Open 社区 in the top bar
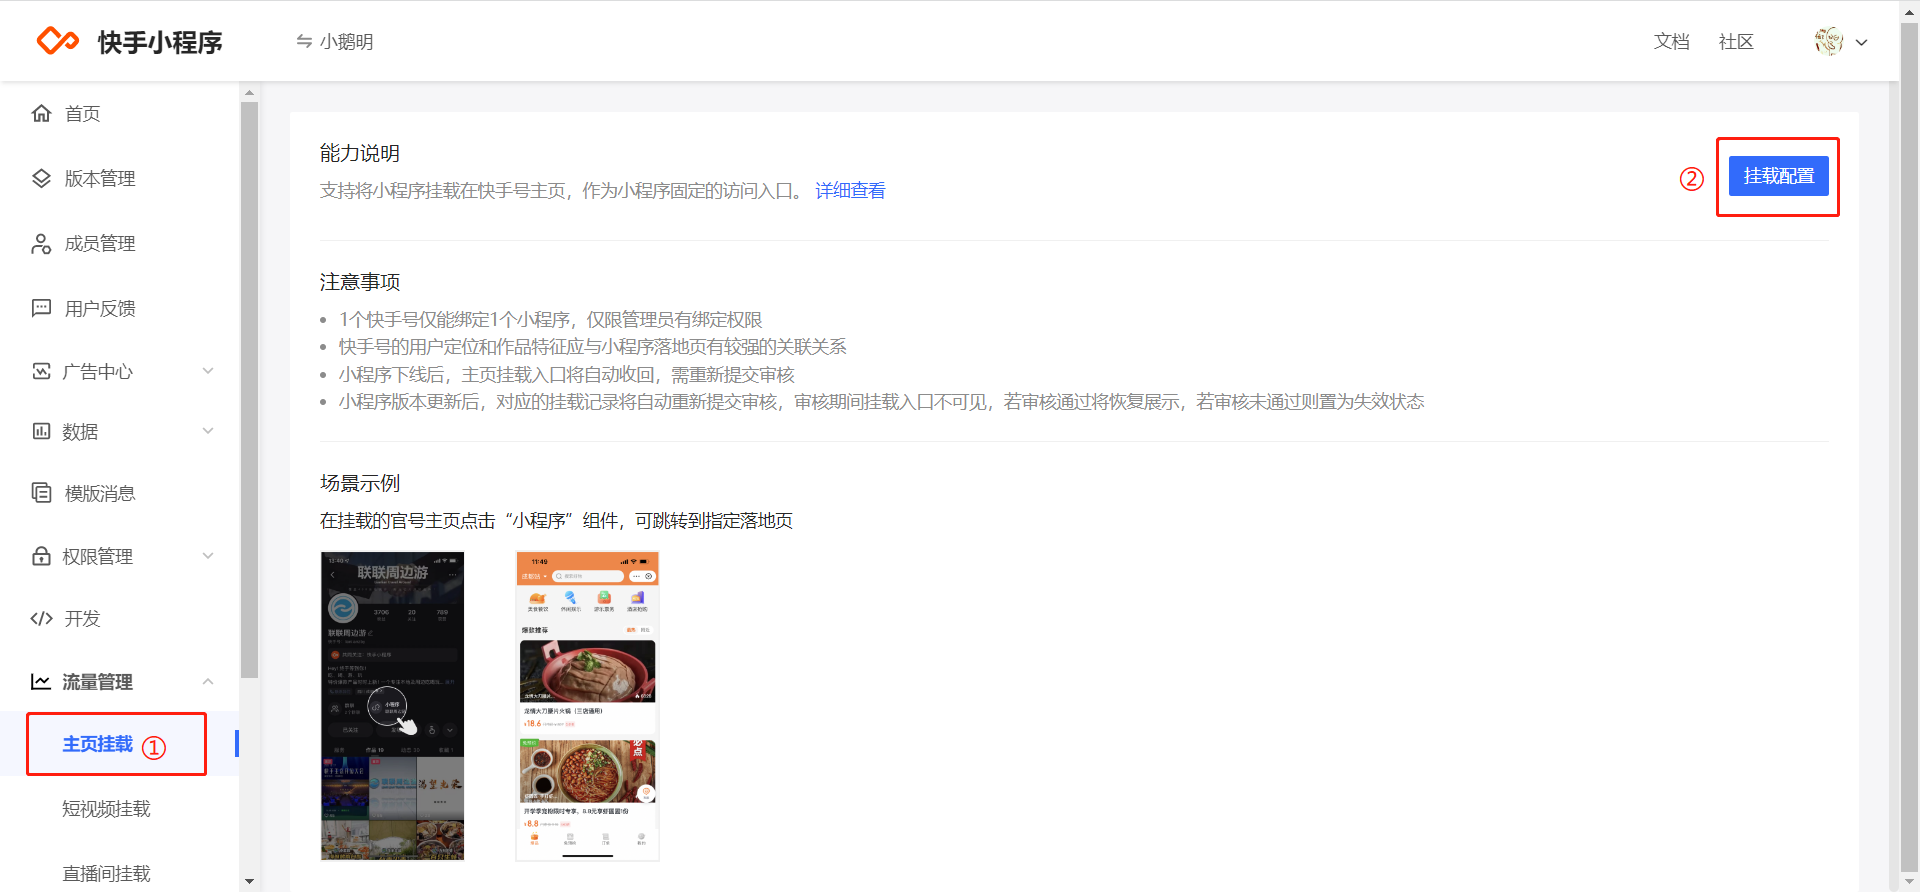 point(1736,42)
